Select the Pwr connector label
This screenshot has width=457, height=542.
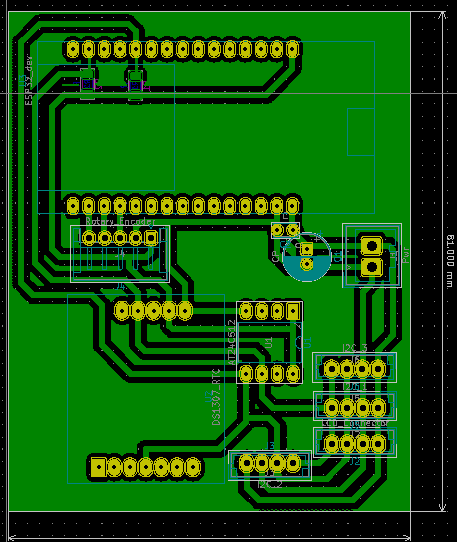click(x=405, y=255)
